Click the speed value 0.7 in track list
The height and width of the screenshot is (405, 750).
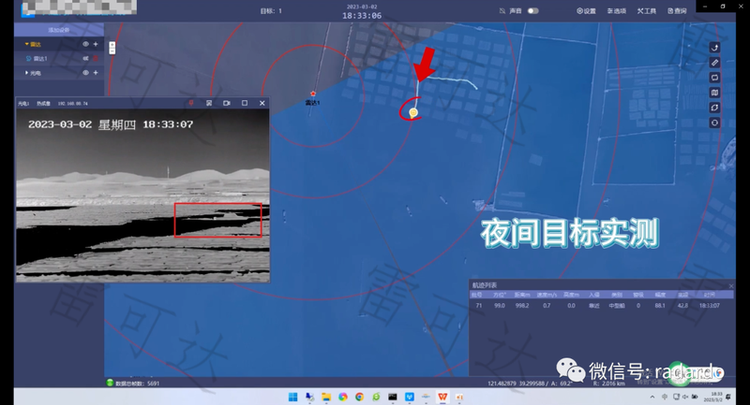click(x=547, y=306)
